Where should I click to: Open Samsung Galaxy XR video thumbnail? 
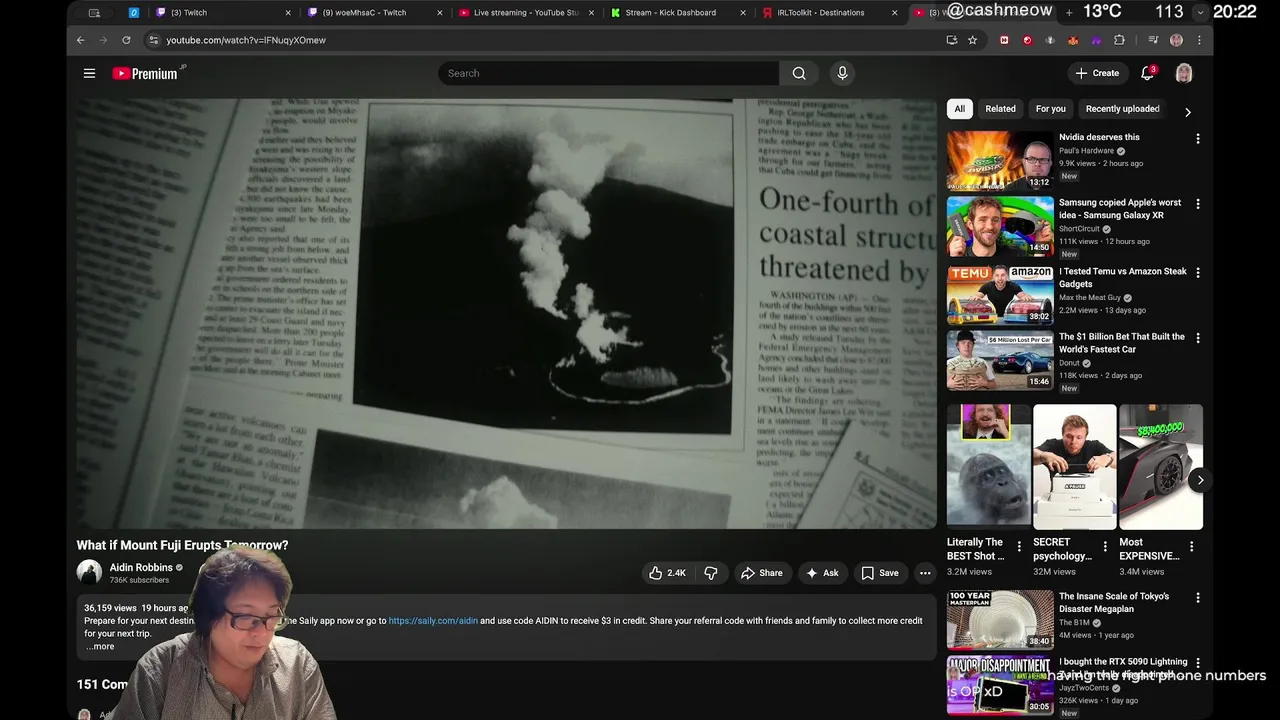(x=1000, y=226)
